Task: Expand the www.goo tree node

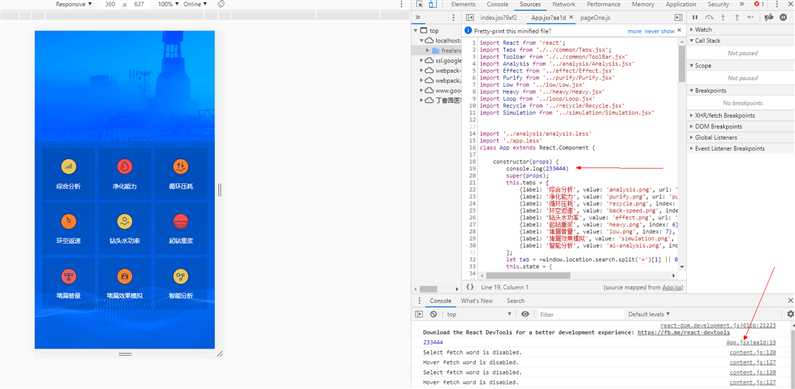Action: (x=422, y=90)
